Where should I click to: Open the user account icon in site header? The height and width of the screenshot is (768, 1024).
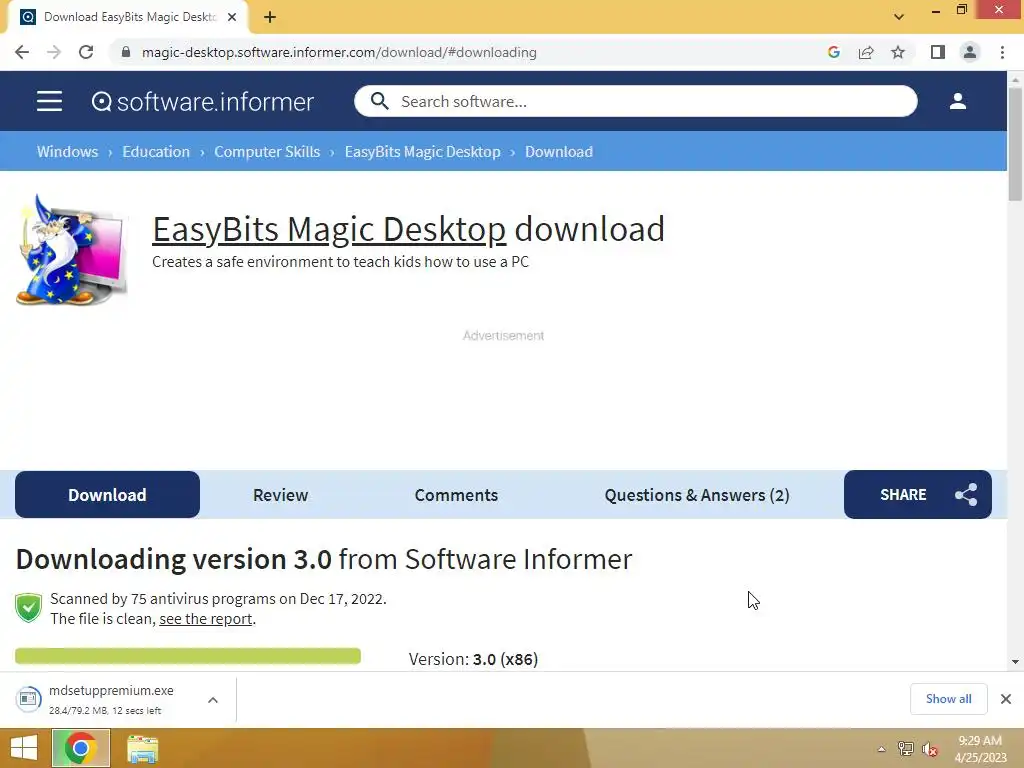(957, 101)
